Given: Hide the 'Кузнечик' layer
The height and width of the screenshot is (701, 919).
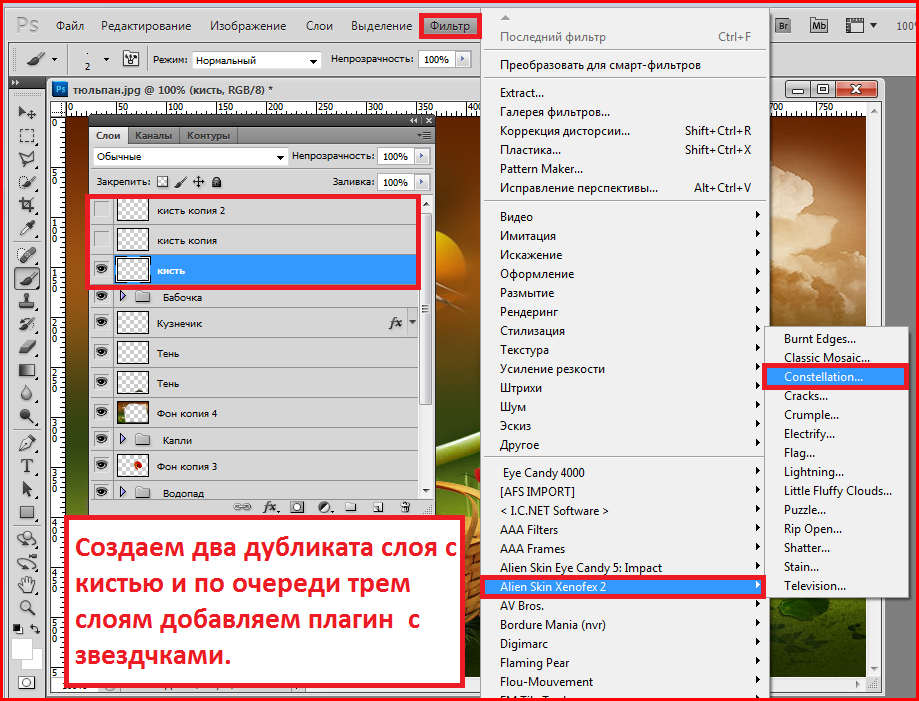Looking at the screenshot, I should [102, 322].
